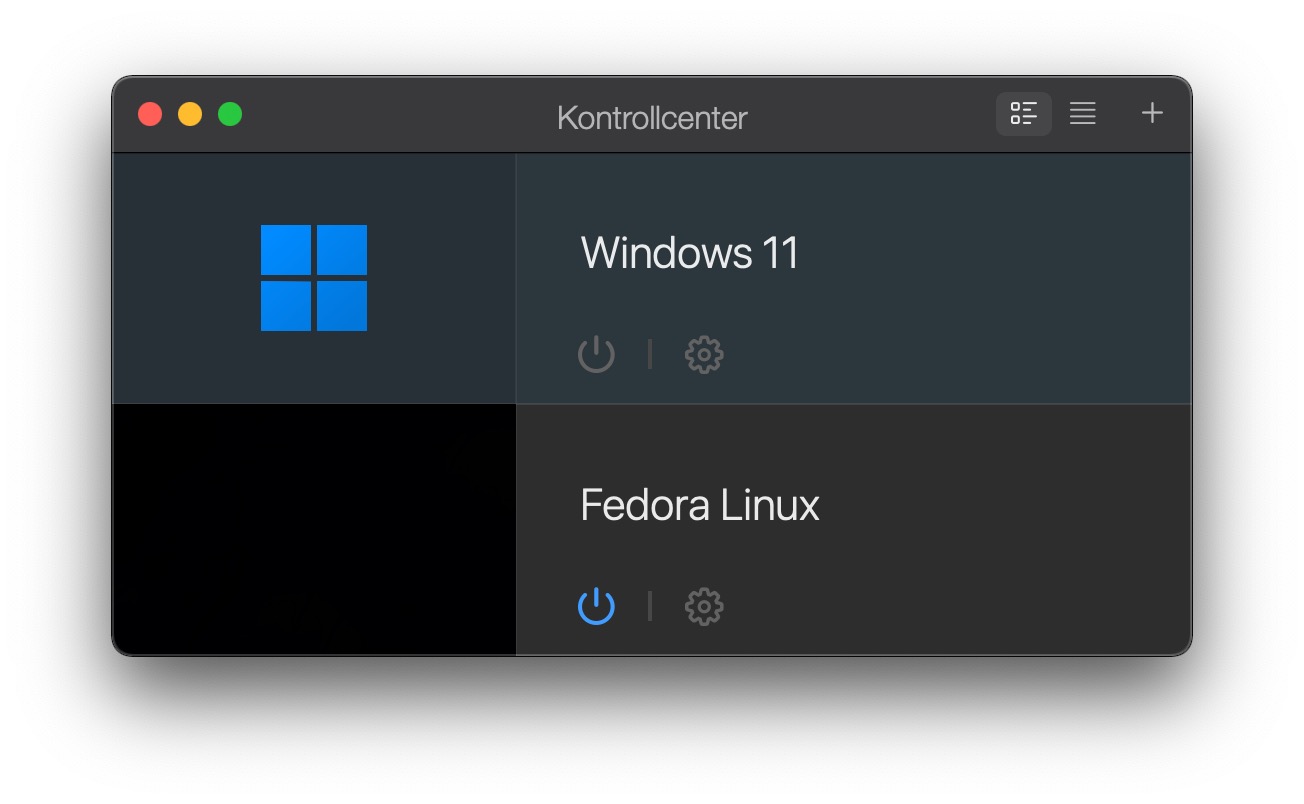Switch to the expanded detail view
The image size is (1304, 804).
(1023, 114)
